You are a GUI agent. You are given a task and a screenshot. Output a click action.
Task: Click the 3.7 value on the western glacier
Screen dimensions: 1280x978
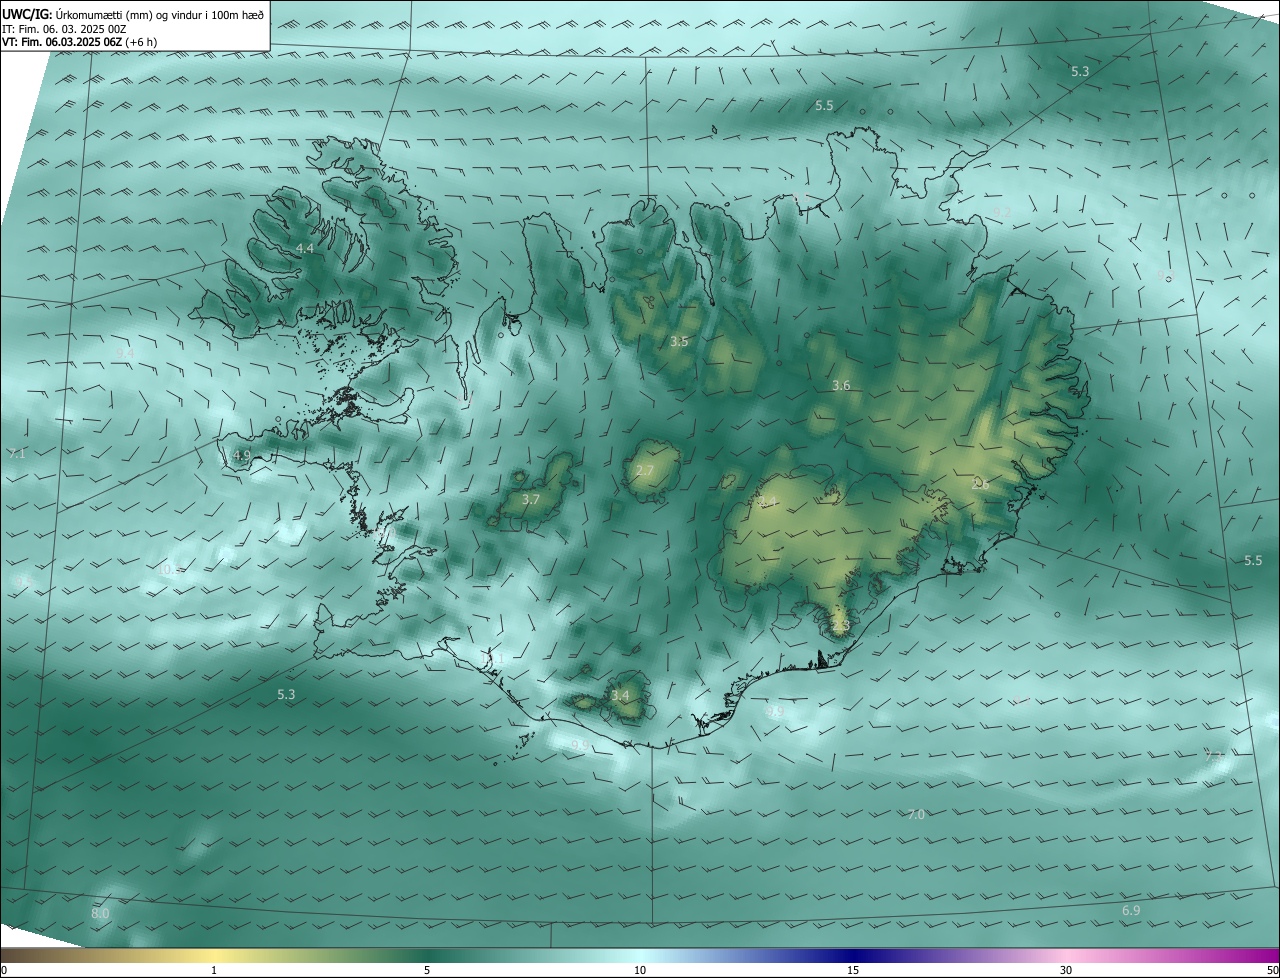[531, 500]
